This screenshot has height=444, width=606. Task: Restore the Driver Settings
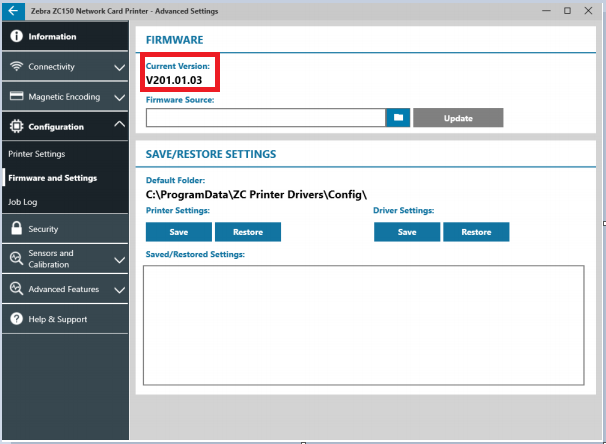[x=476, y=232]
